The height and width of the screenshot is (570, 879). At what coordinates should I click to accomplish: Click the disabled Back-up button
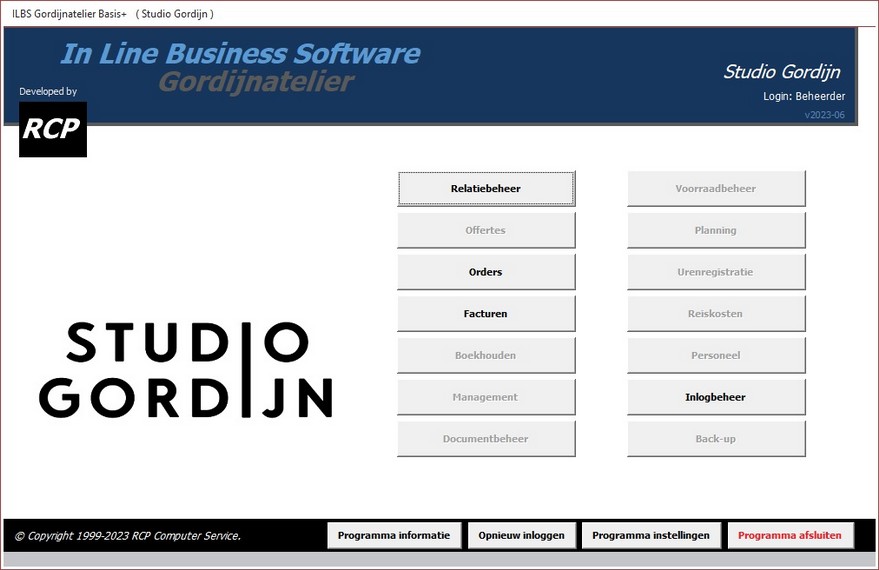716,439
